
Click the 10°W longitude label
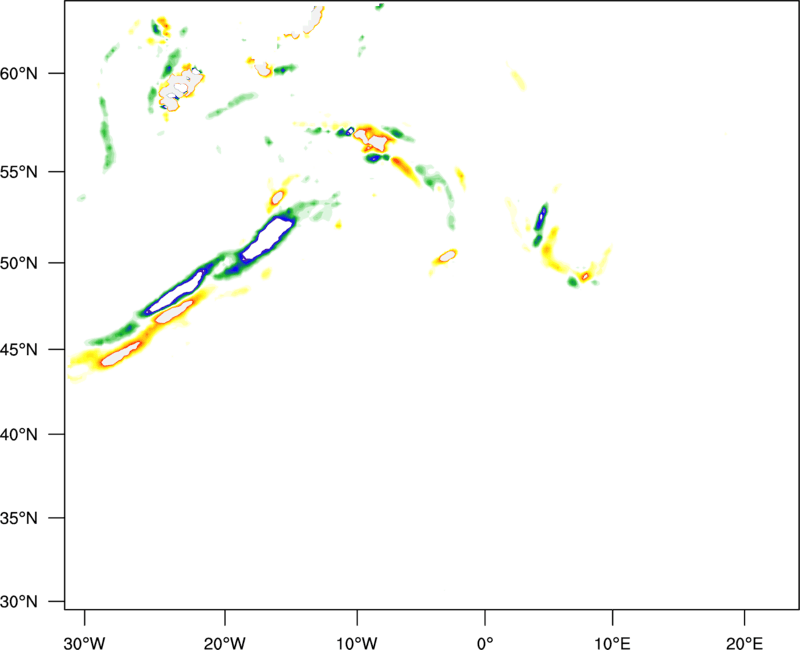(x=357, y=643)
